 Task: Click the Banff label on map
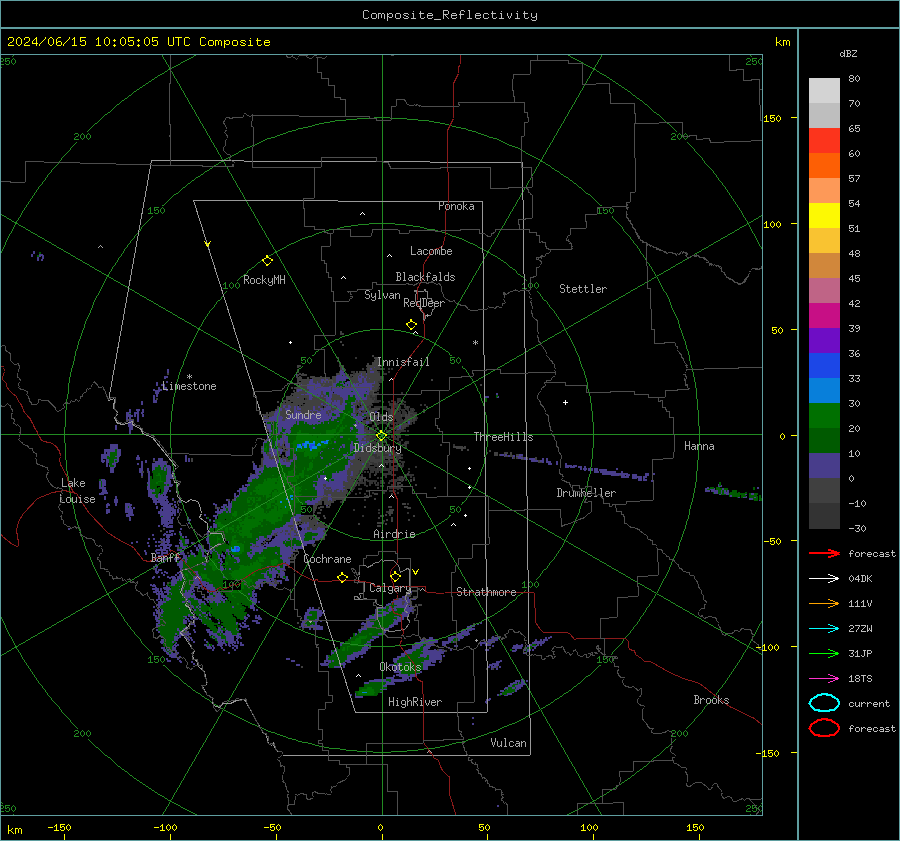165,557
